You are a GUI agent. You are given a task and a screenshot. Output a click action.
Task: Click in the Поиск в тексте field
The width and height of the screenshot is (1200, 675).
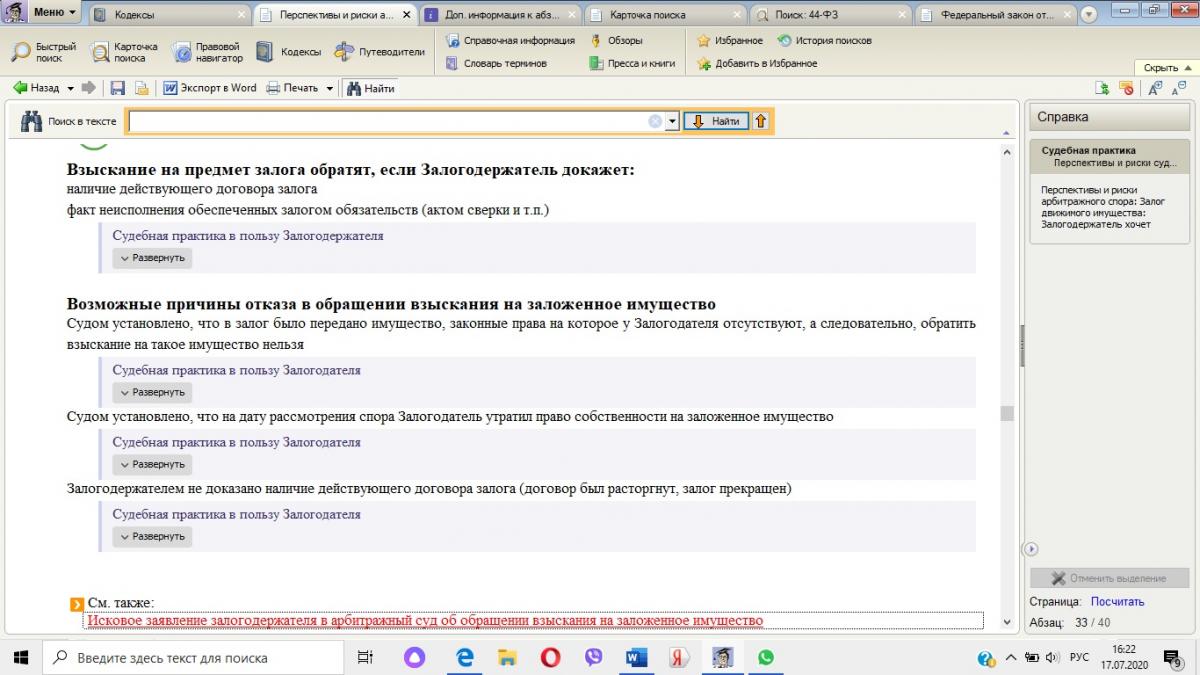[390, 121]
